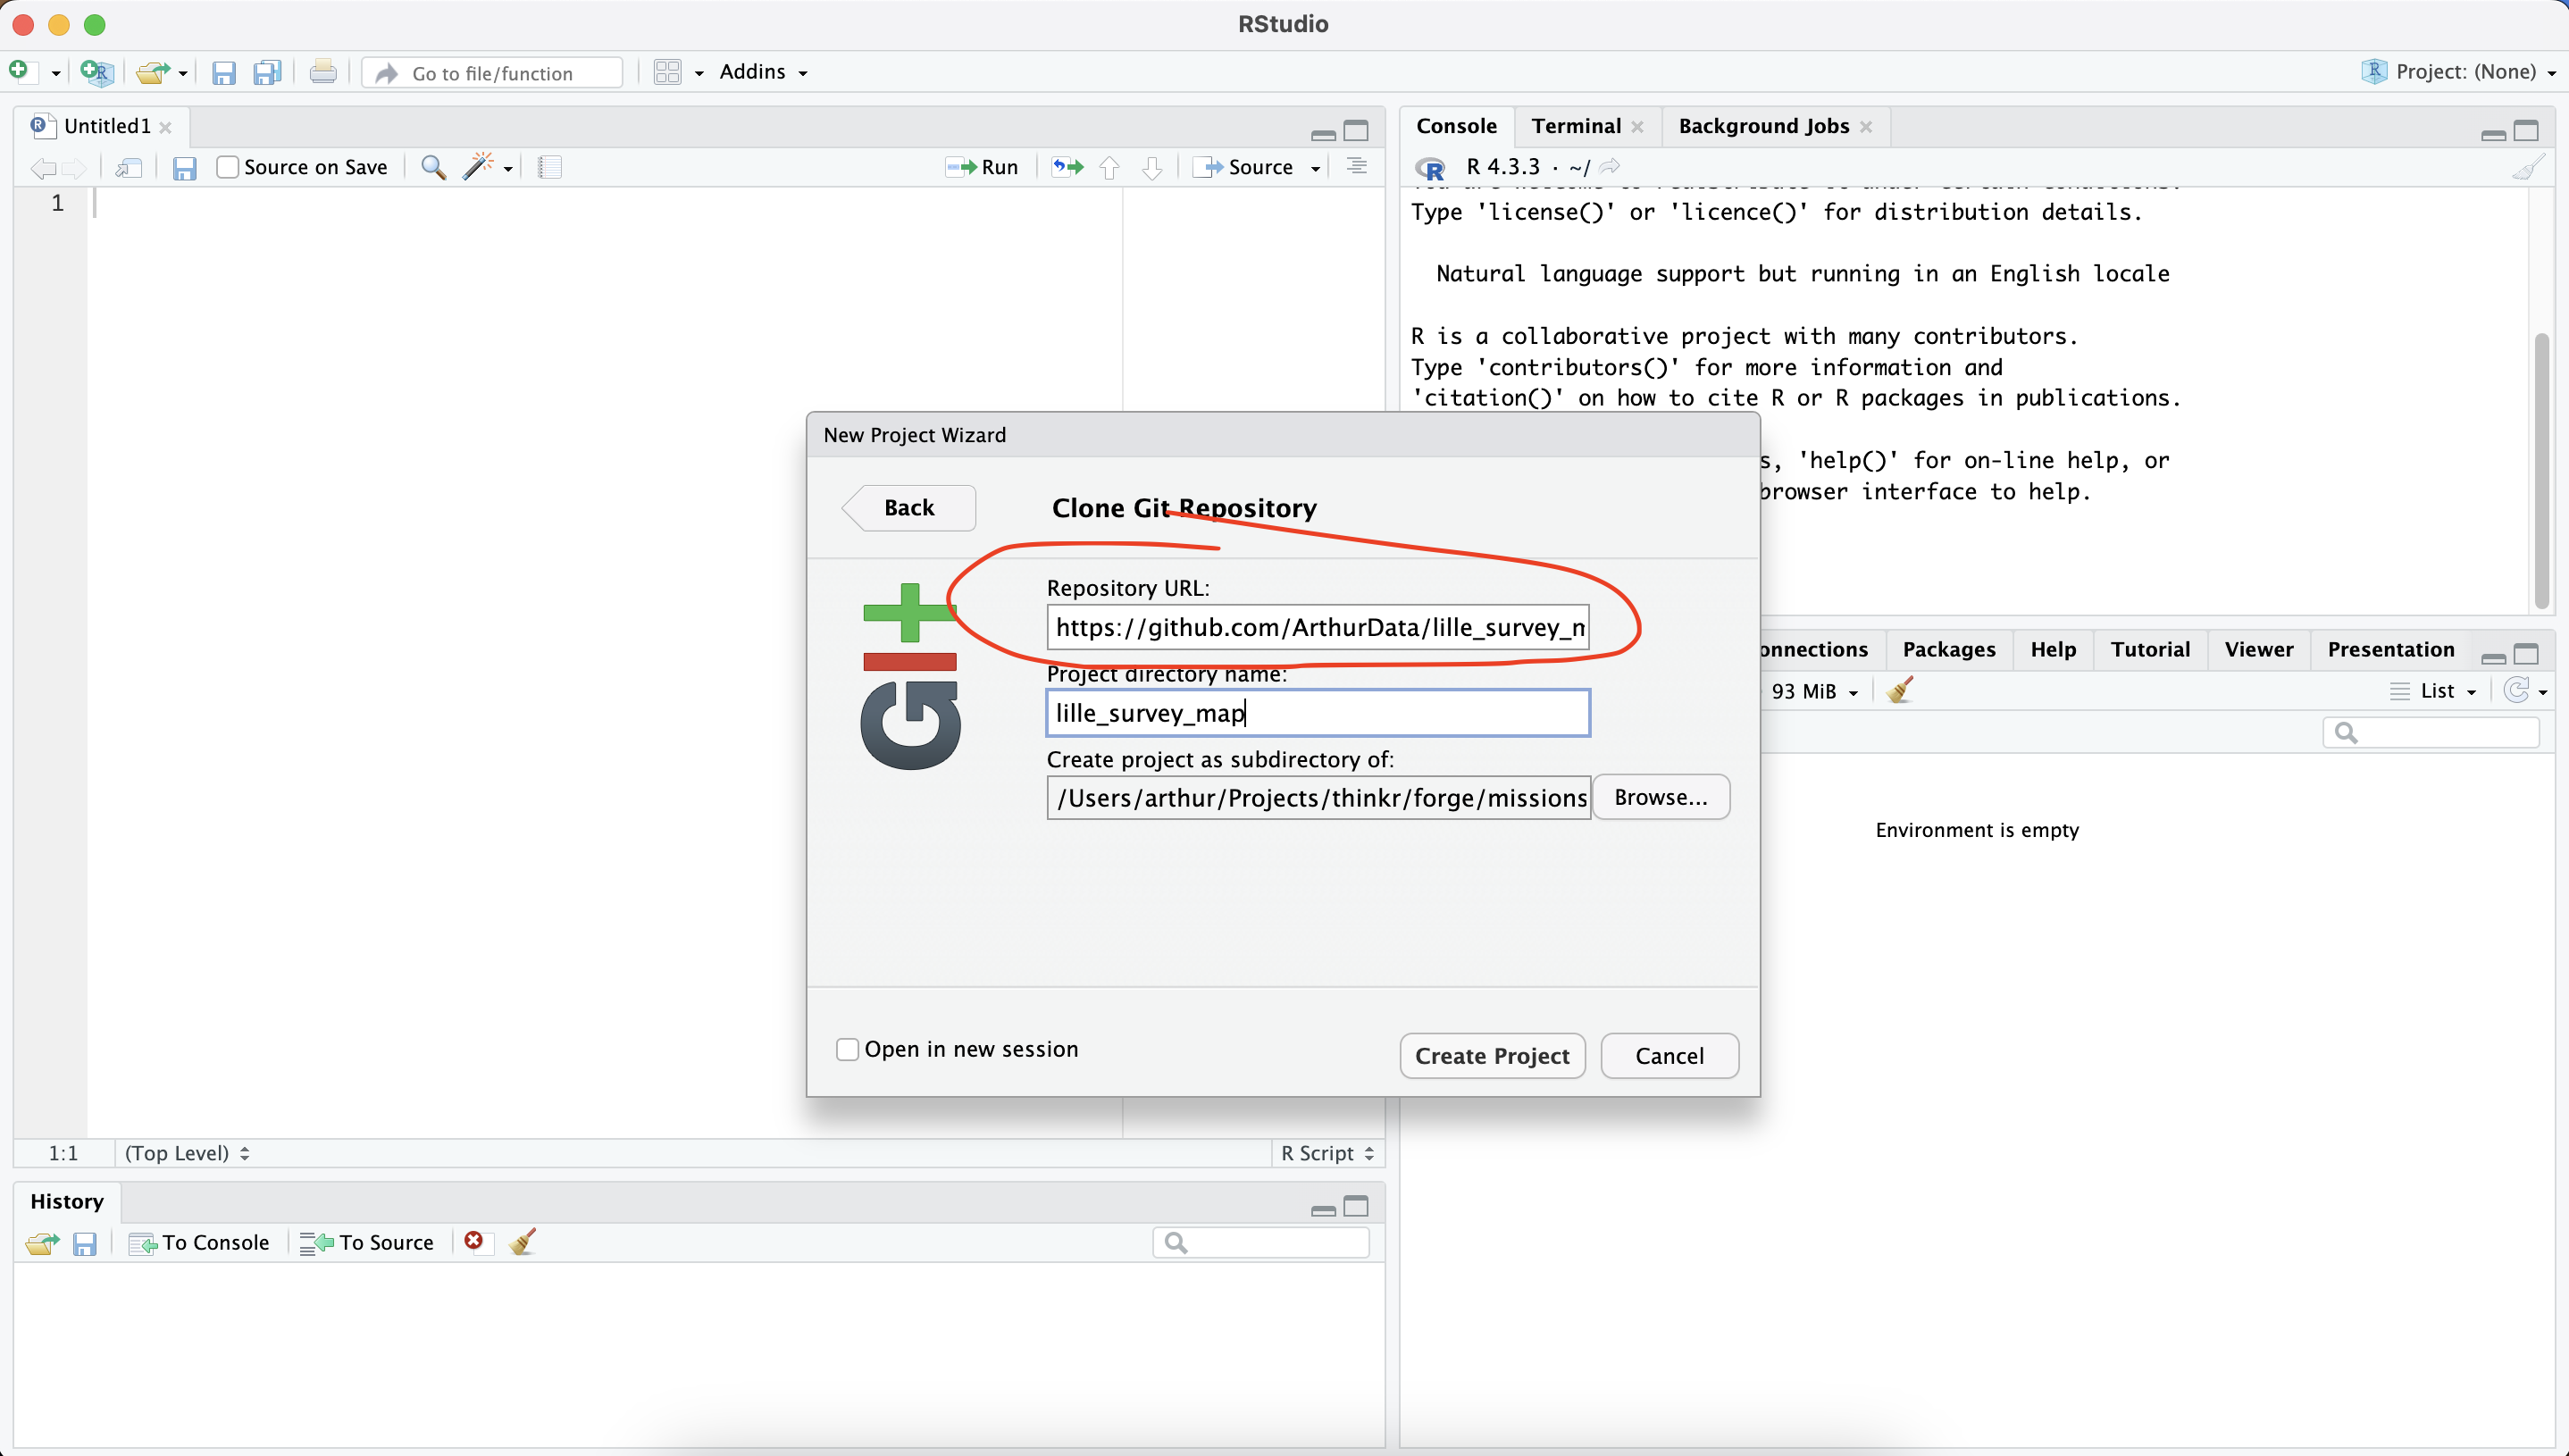Click the Repository URL input field
2569x1456 pixels.
[1318, 627]
